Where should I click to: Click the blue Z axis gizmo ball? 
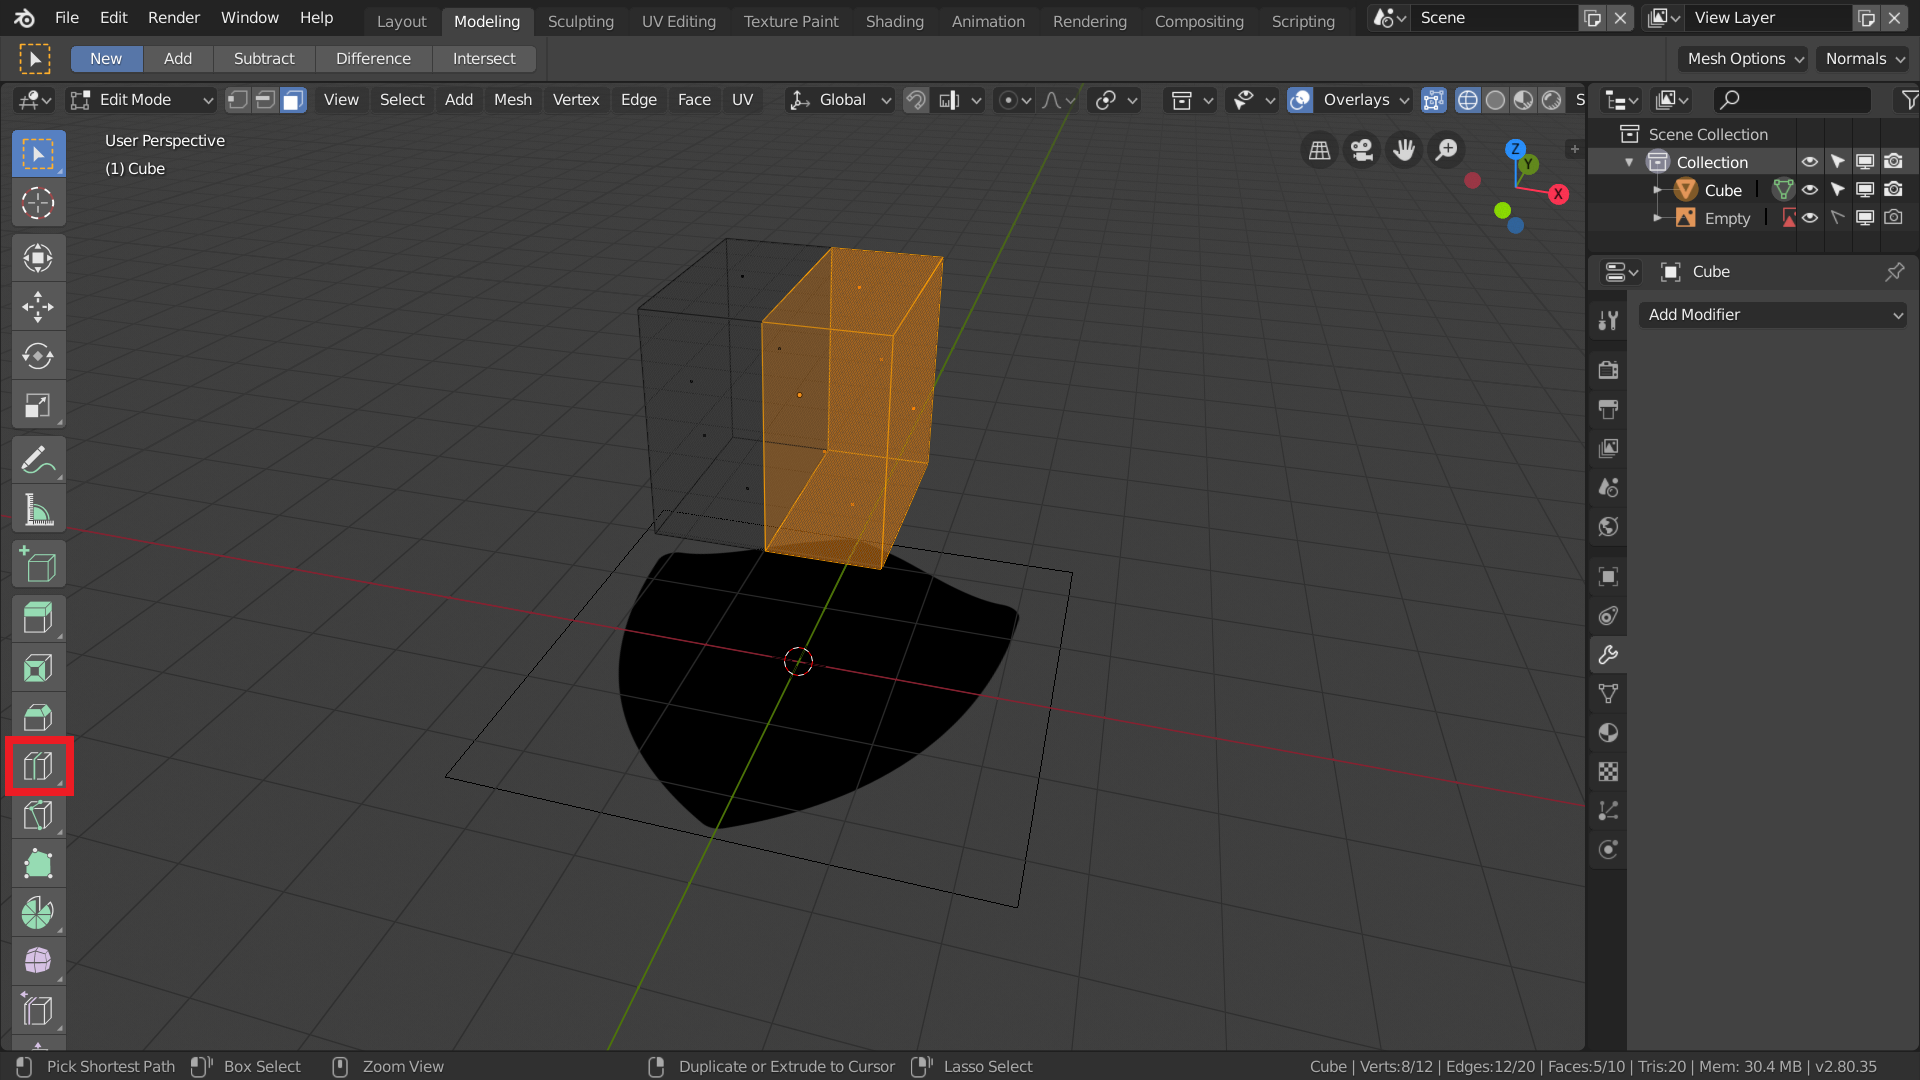coord(1516,149)
